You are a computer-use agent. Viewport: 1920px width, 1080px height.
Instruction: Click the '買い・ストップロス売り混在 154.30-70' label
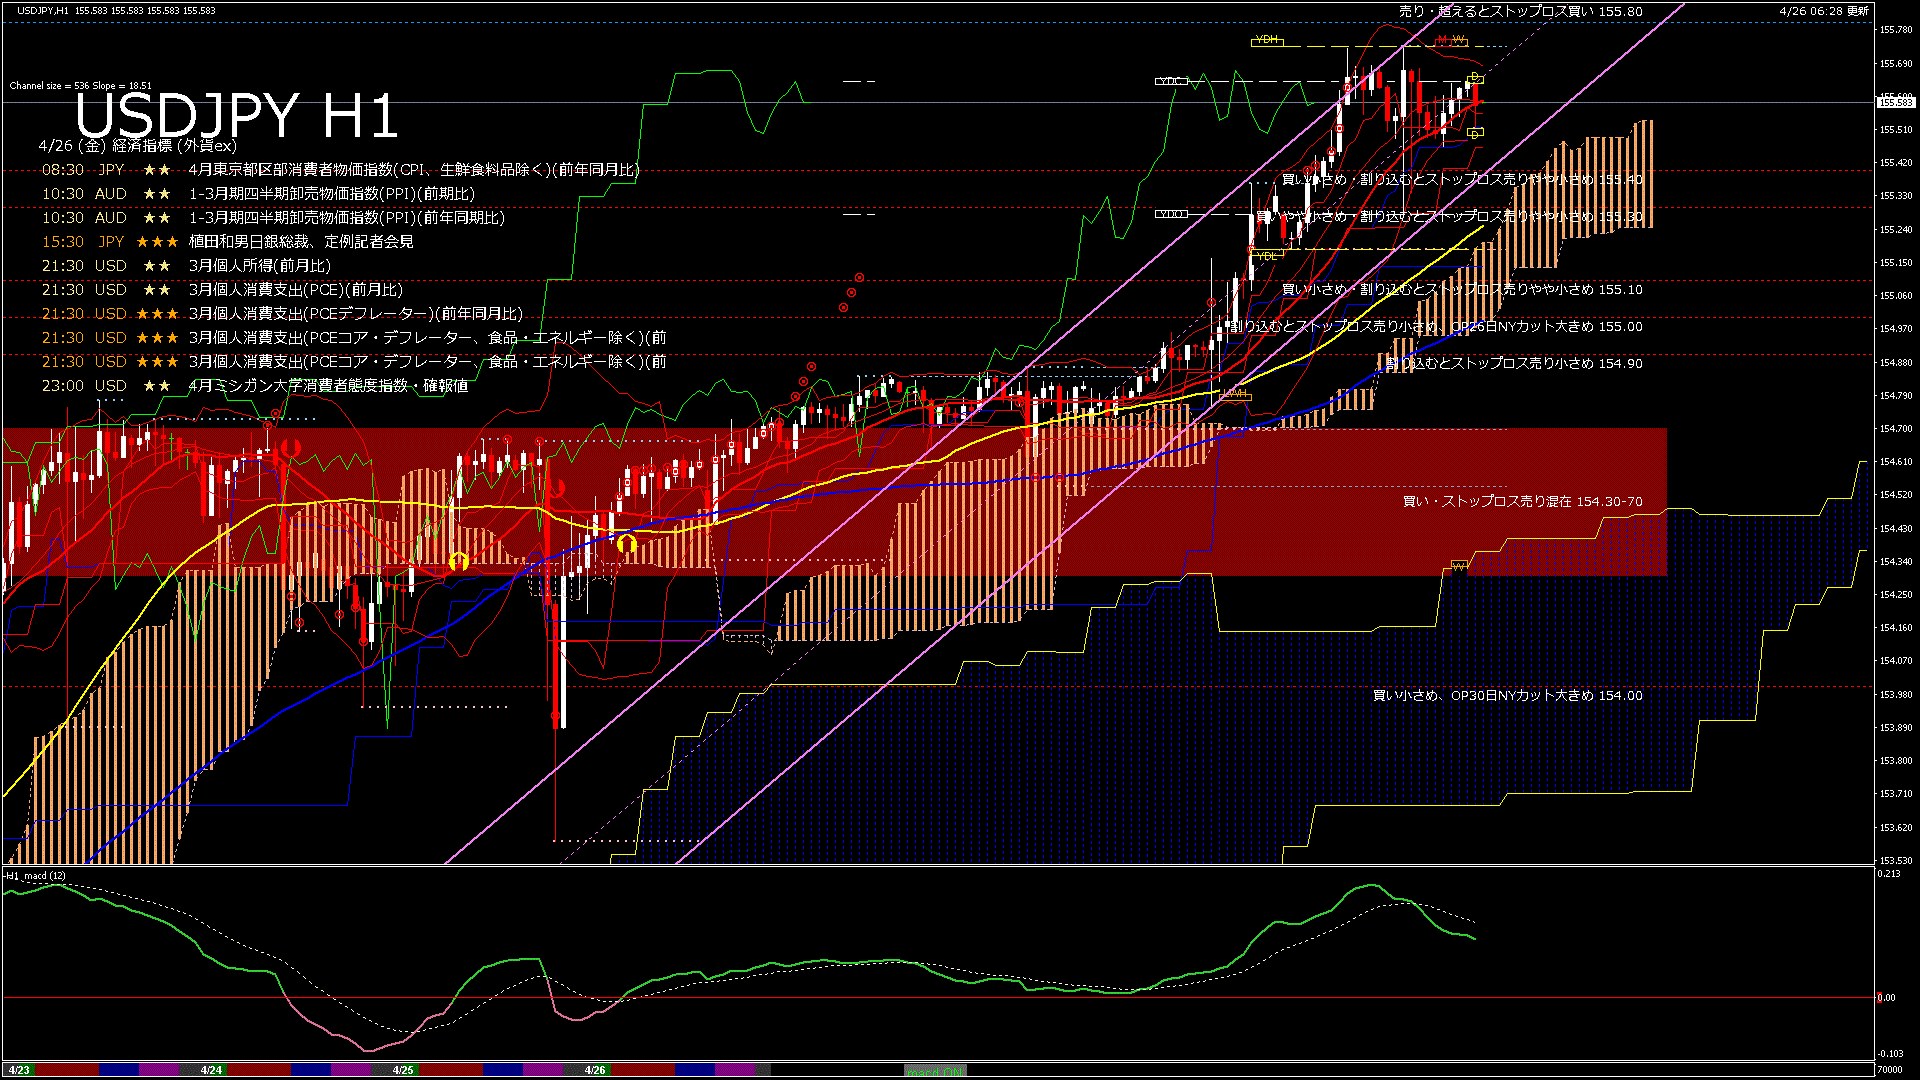tap(1523, 501)
